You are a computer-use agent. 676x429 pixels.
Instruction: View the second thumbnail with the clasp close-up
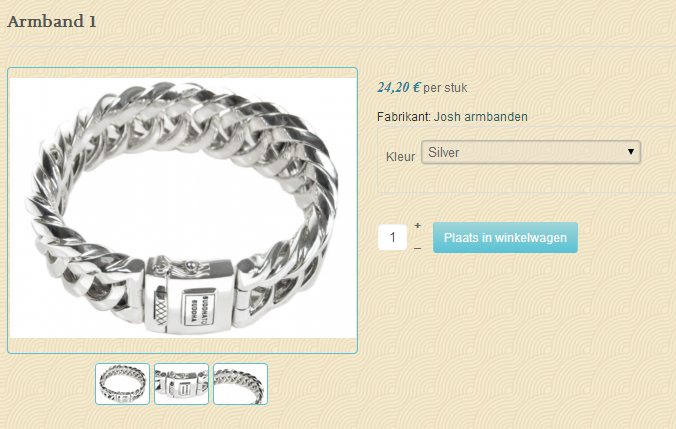click(x=182, y=384)
